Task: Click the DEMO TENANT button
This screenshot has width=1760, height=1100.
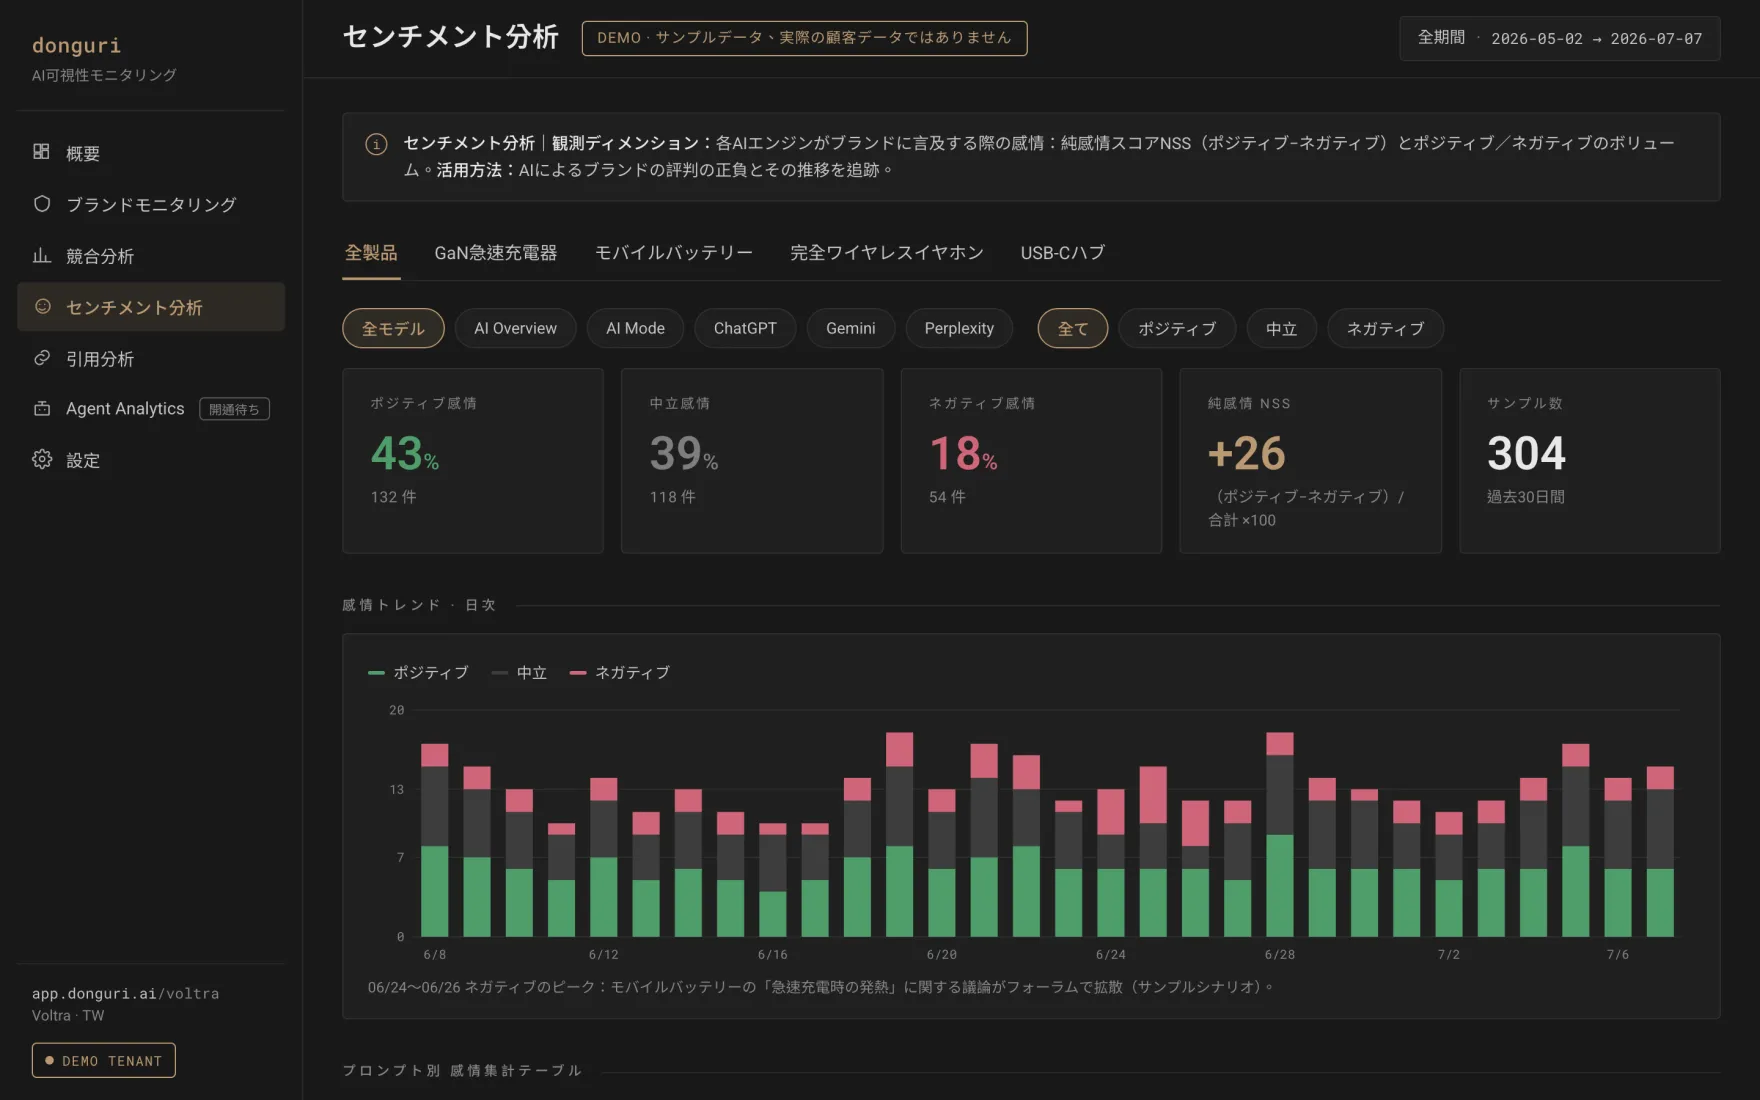Action: click(103, 1060)
